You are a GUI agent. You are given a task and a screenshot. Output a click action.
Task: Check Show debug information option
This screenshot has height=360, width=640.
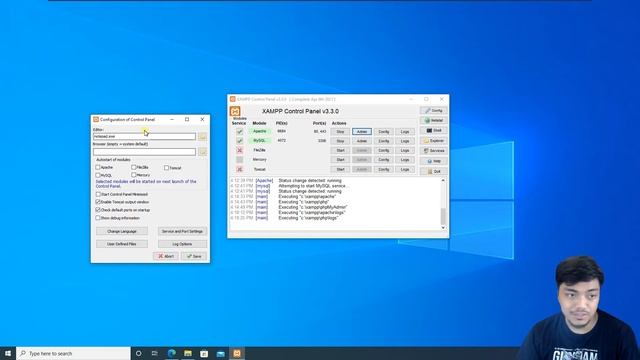98,218
